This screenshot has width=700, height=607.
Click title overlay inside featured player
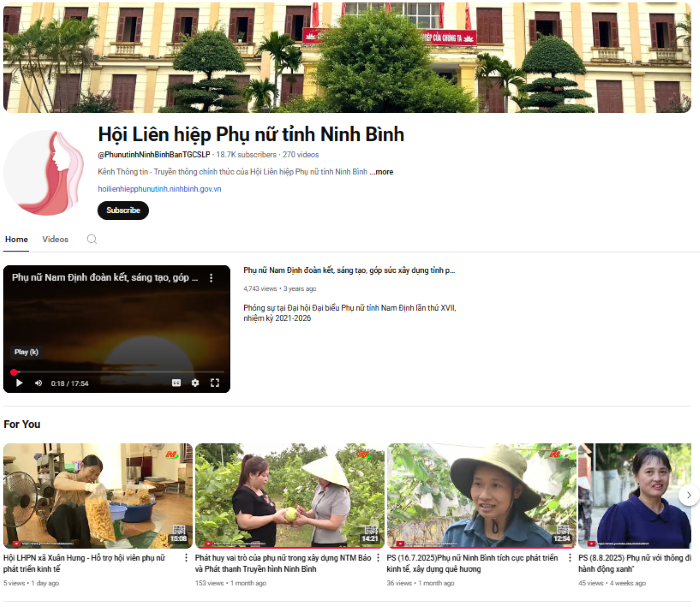[x=104, y=278]
